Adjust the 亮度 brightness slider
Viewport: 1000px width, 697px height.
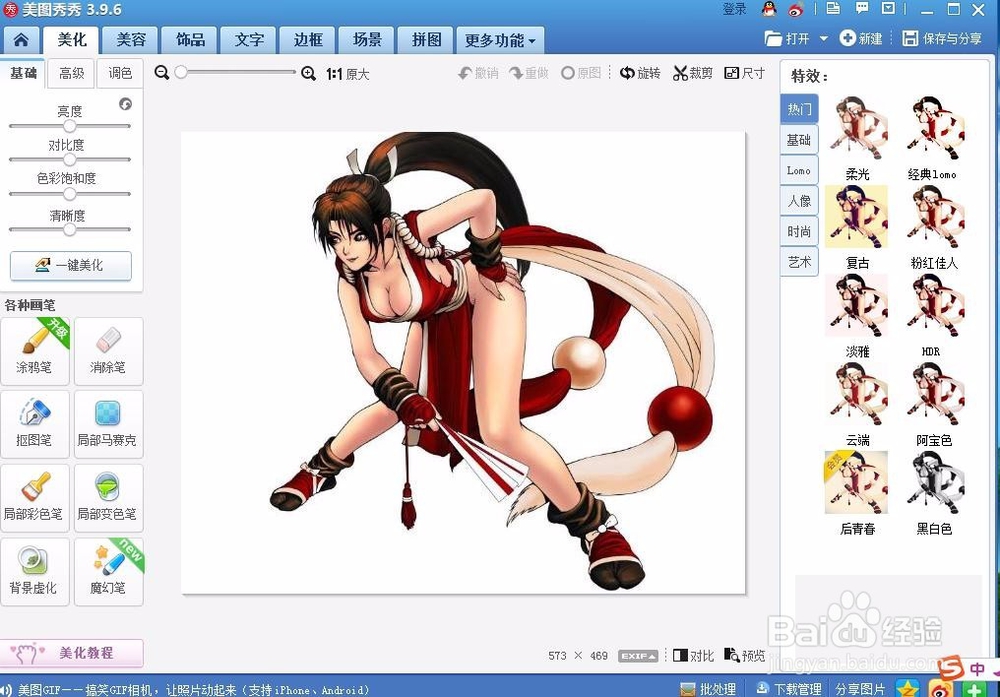pyautogui.click(x=70, y=126)
